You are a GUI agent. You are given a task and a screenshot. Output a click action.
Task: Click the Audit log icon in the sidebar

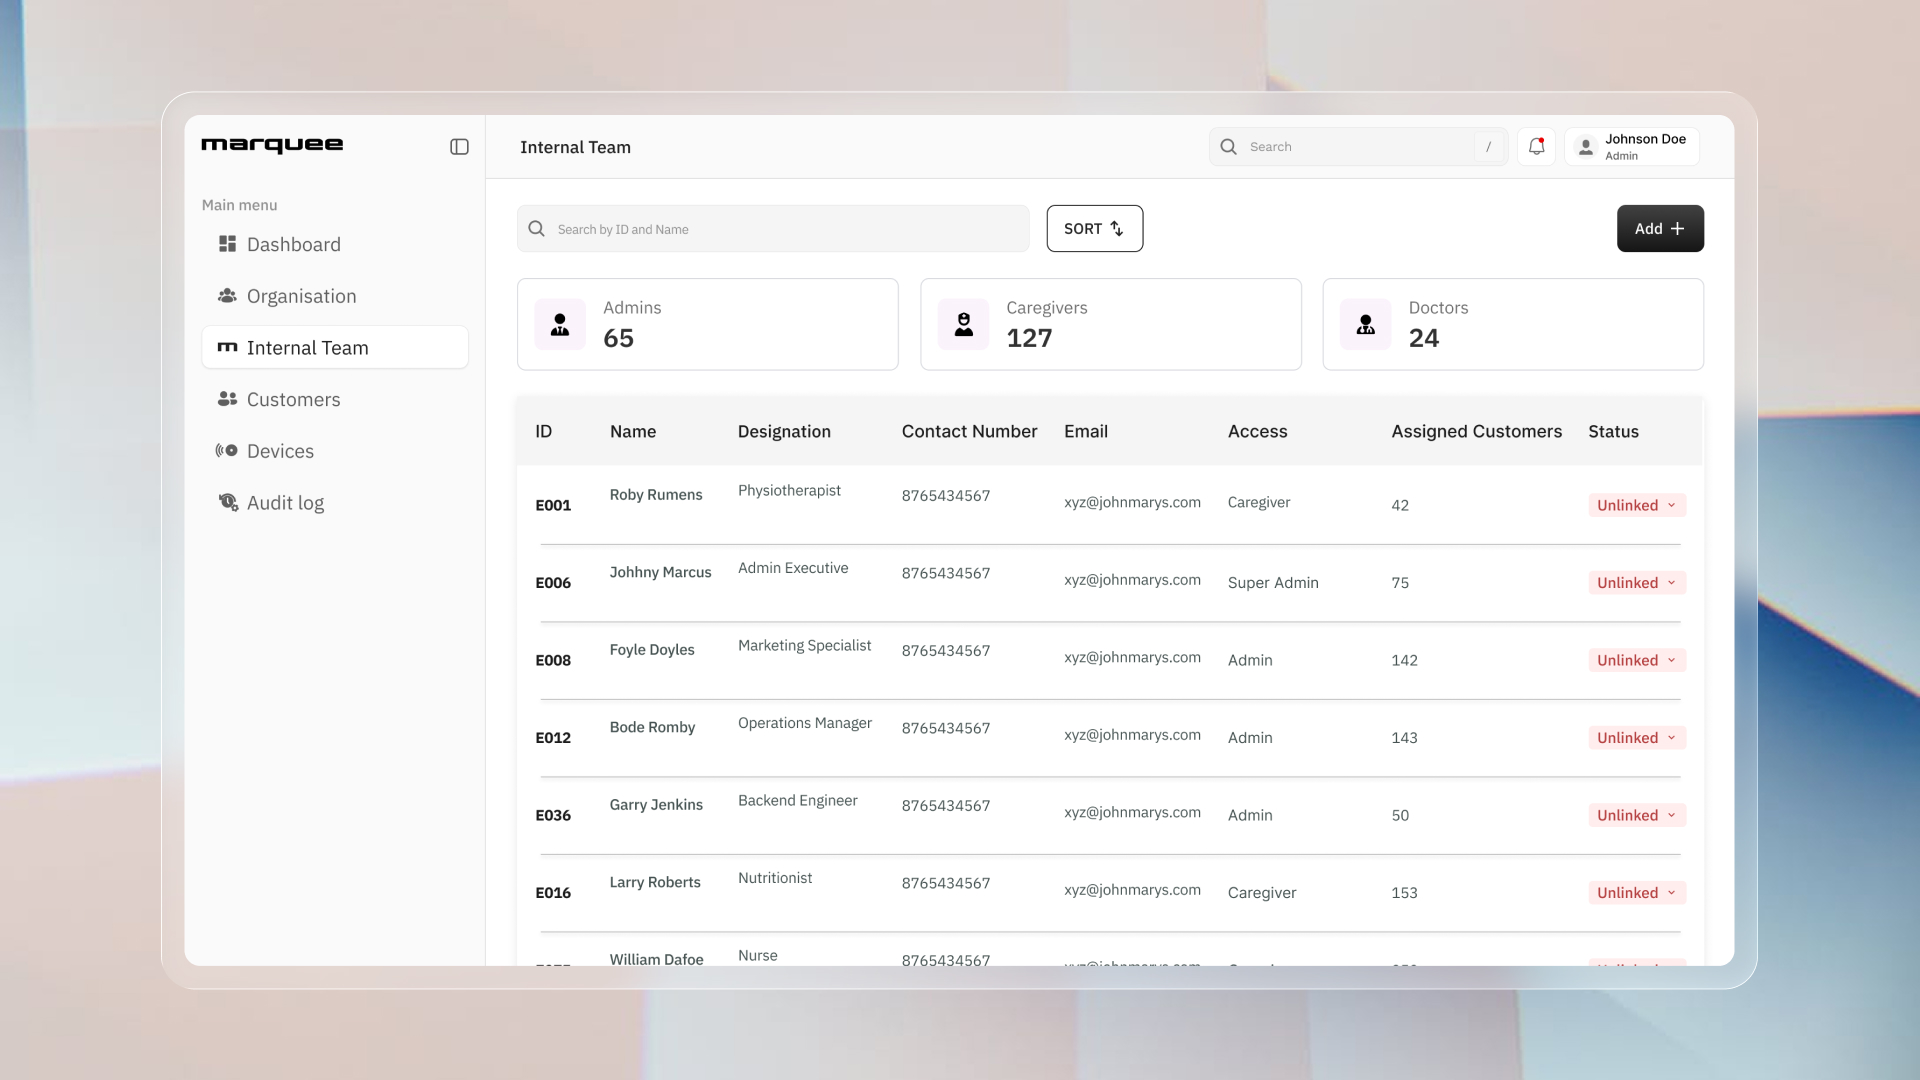click(228, 502)
